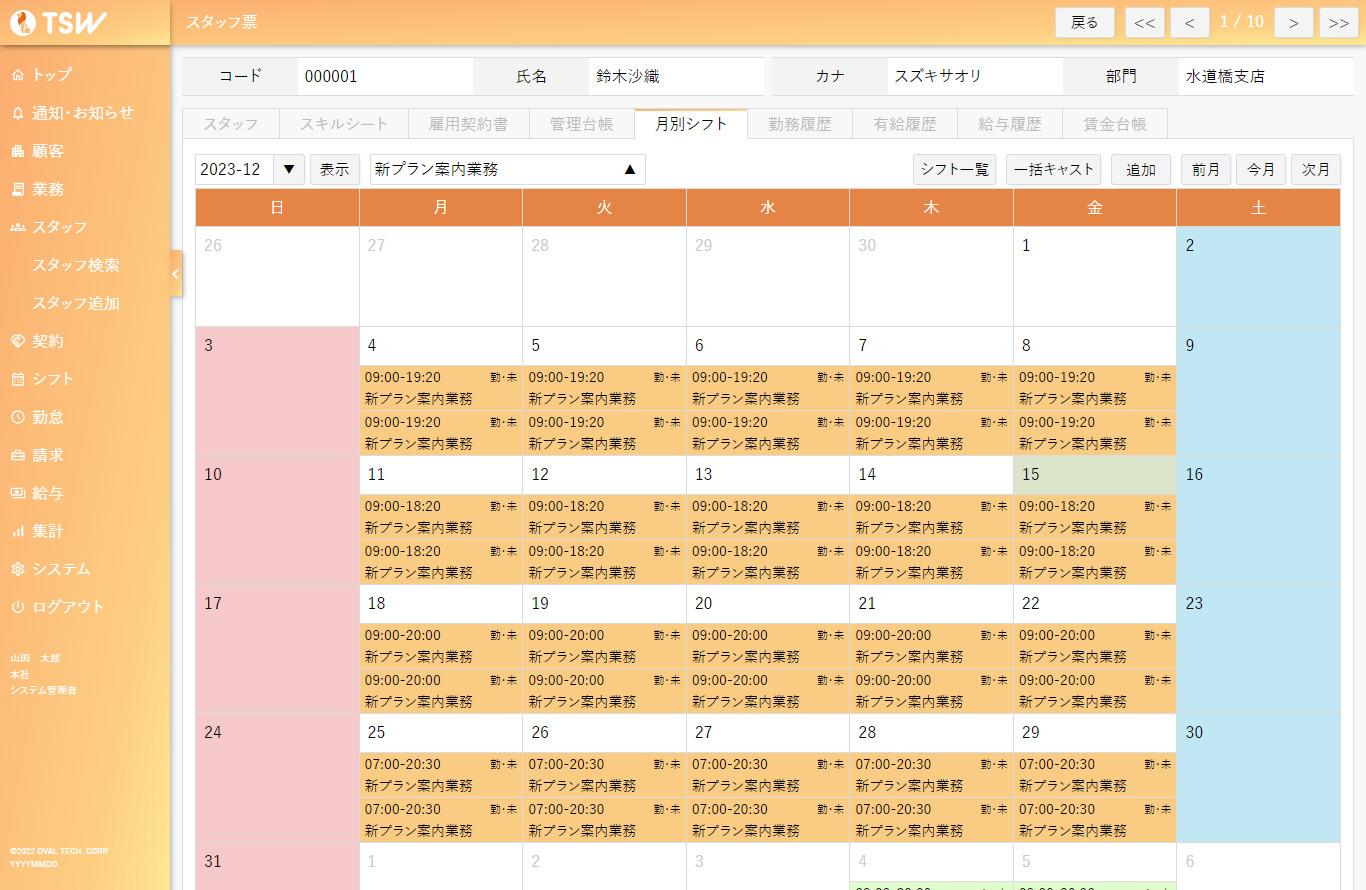Collapse the sidebar with the chevron handle
This screenshot has width=1366, height=890.
176,273
